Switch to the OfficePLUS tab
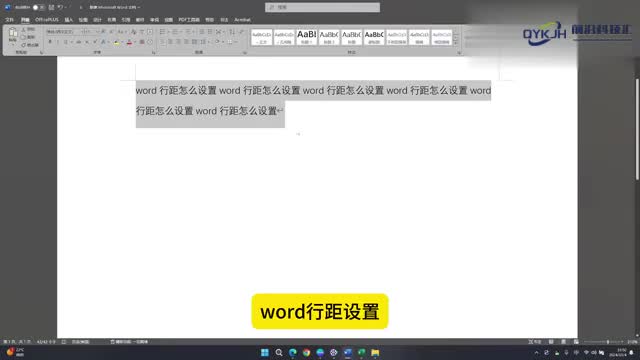The width and height of the screenshot is (640, 360). [47, 20]
